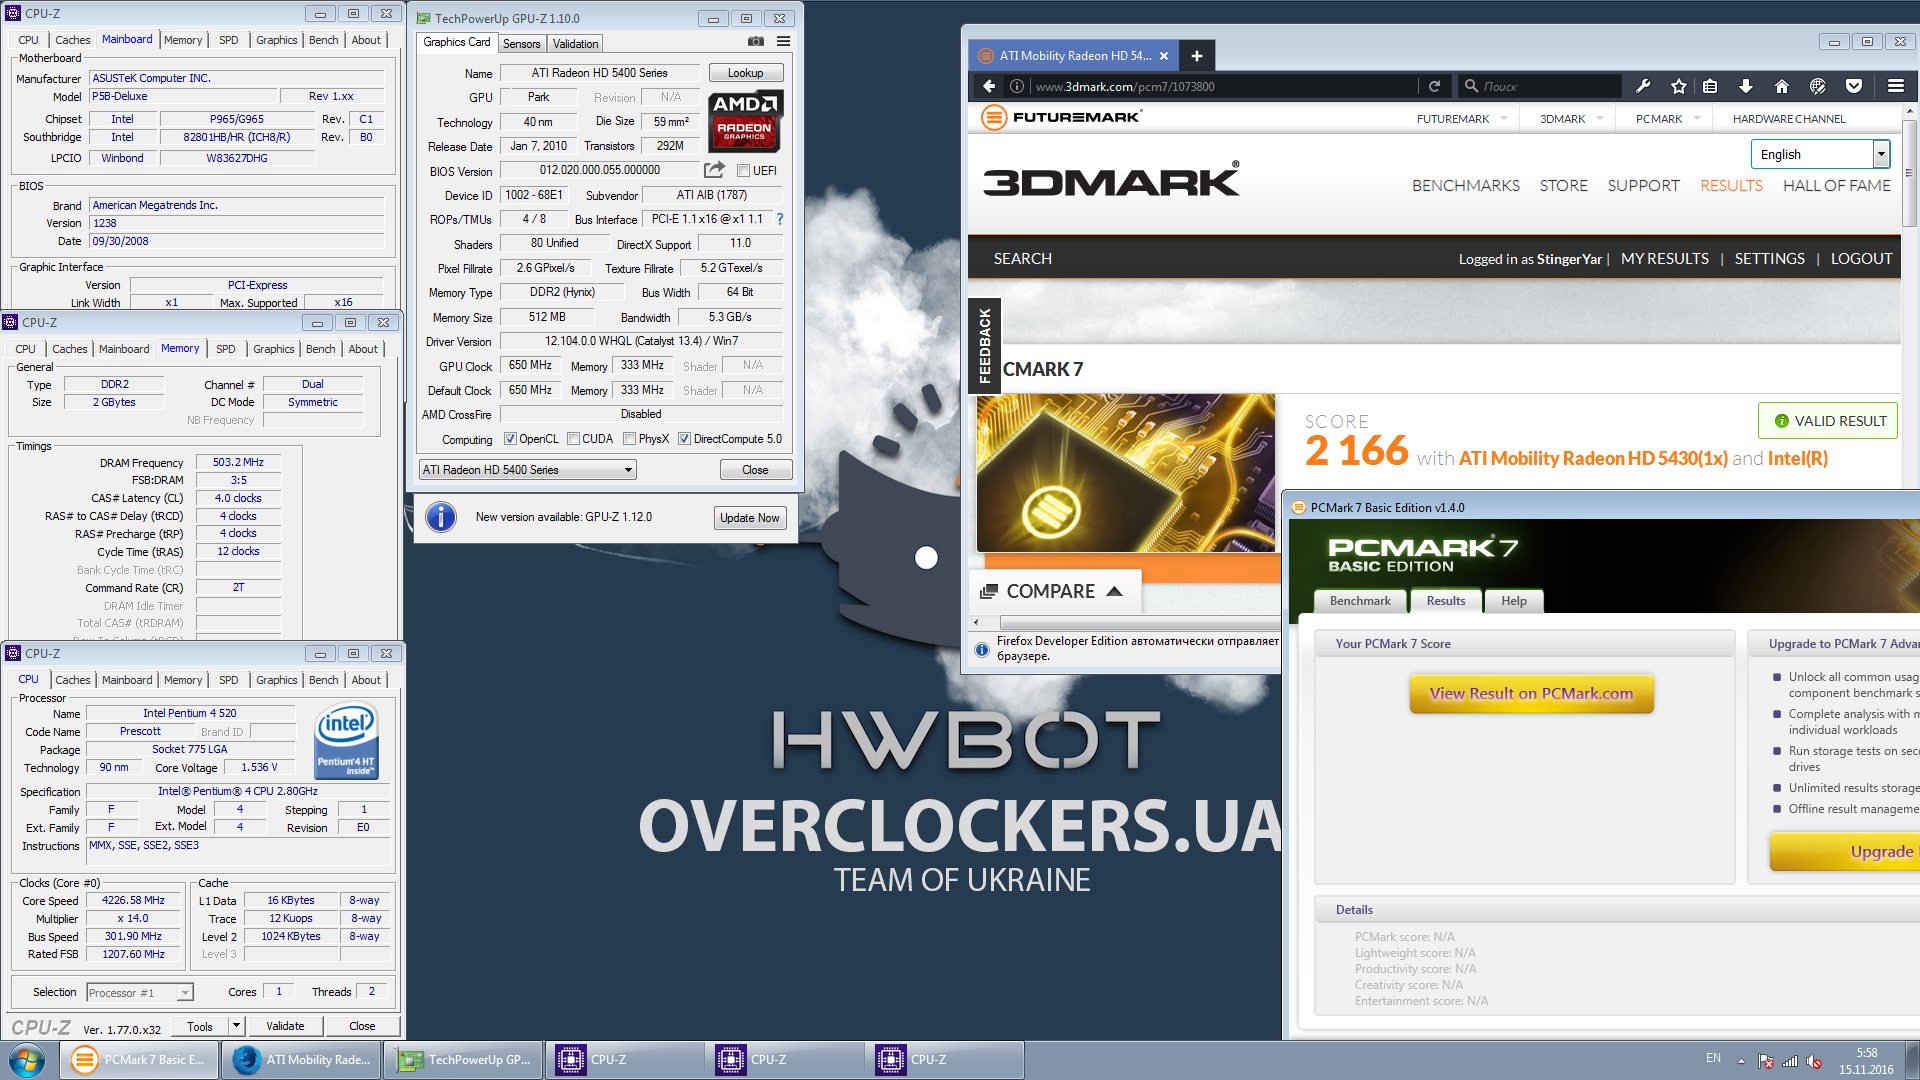
Task: Open the GPU-Z hamburger menu icon
Action: pos(783,42)
